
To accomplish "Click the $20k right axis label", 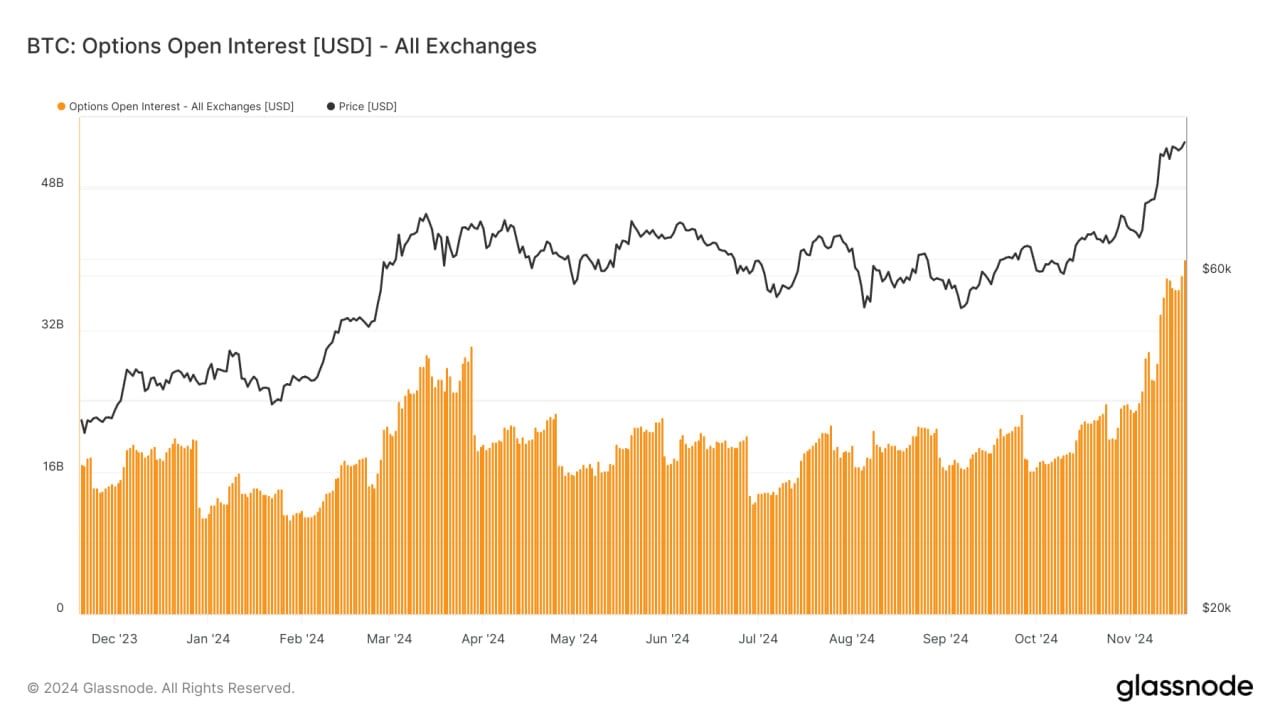I will tap(1217, 608).
